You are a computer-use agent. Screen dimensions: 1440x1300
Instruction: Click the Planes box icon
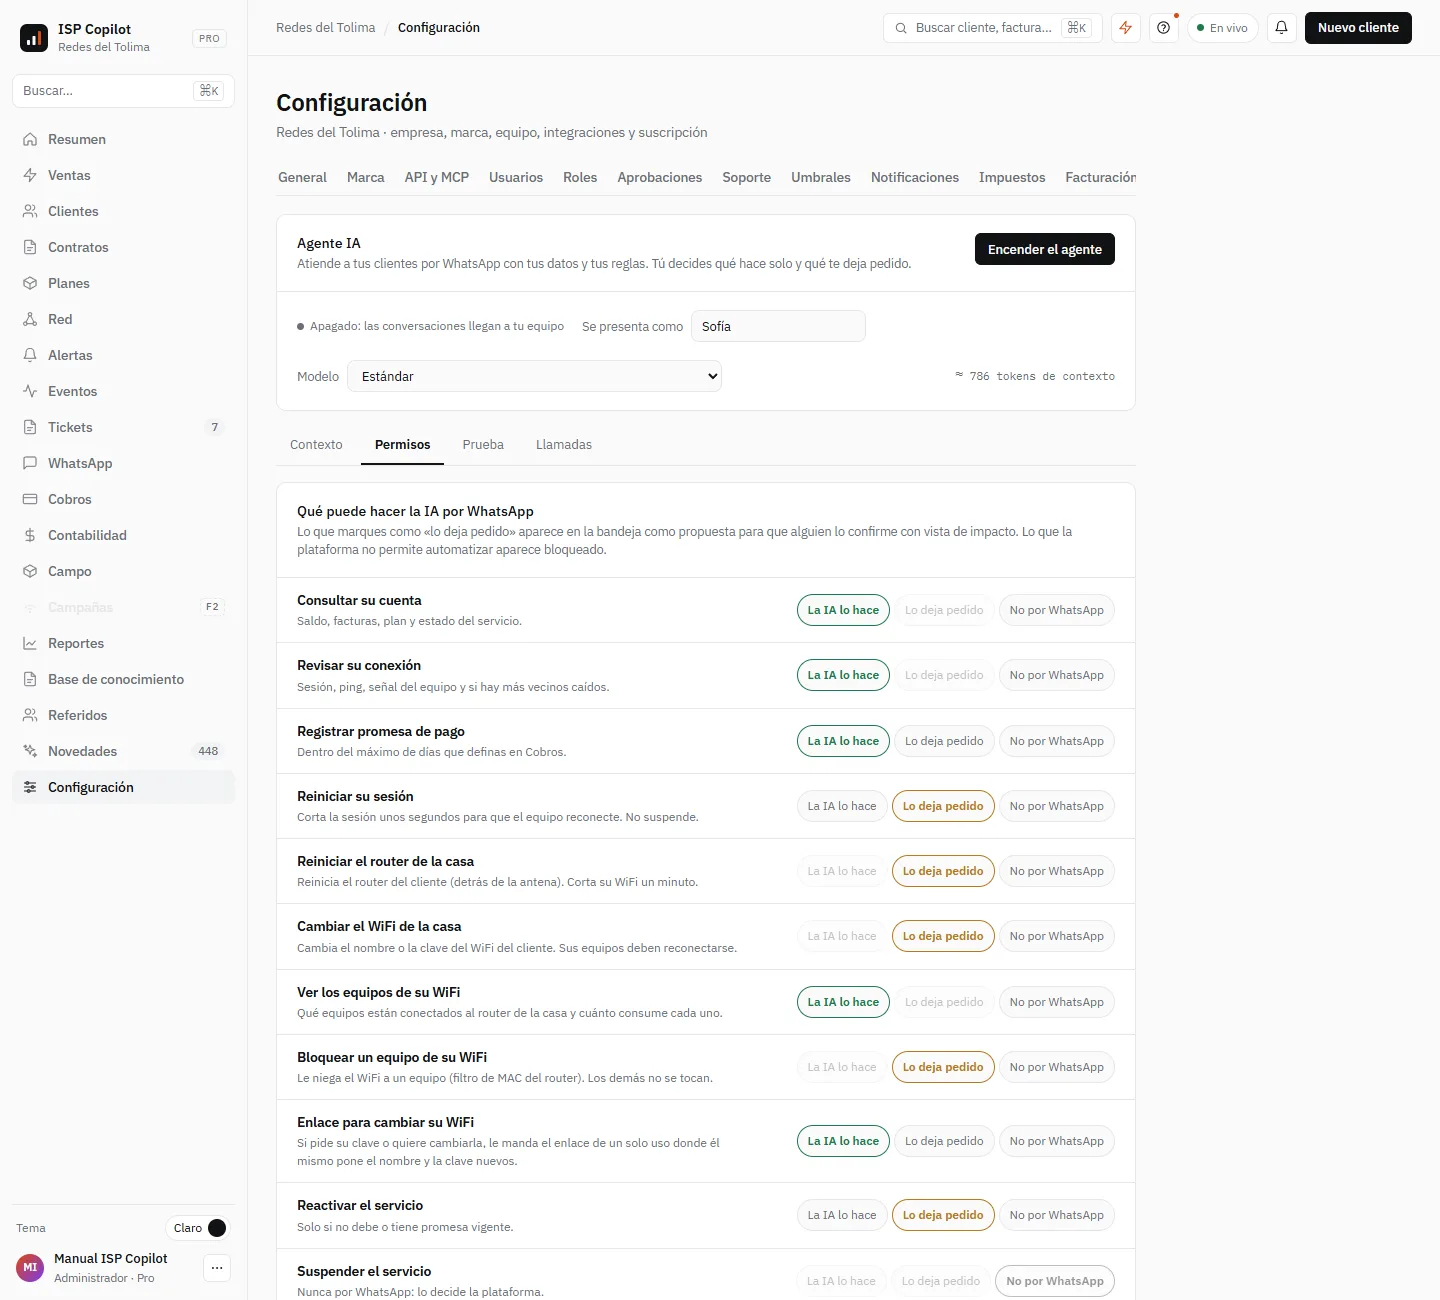[30, 283]
